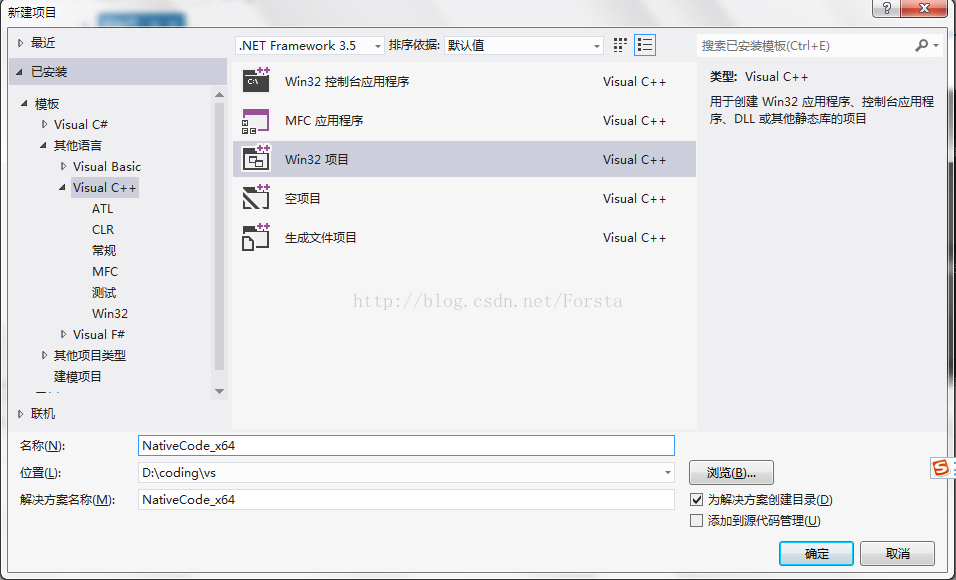This screenshot has height=580, width=956.
Task: Select the Visual Basic tree item
Action: [x=107, y=166]
